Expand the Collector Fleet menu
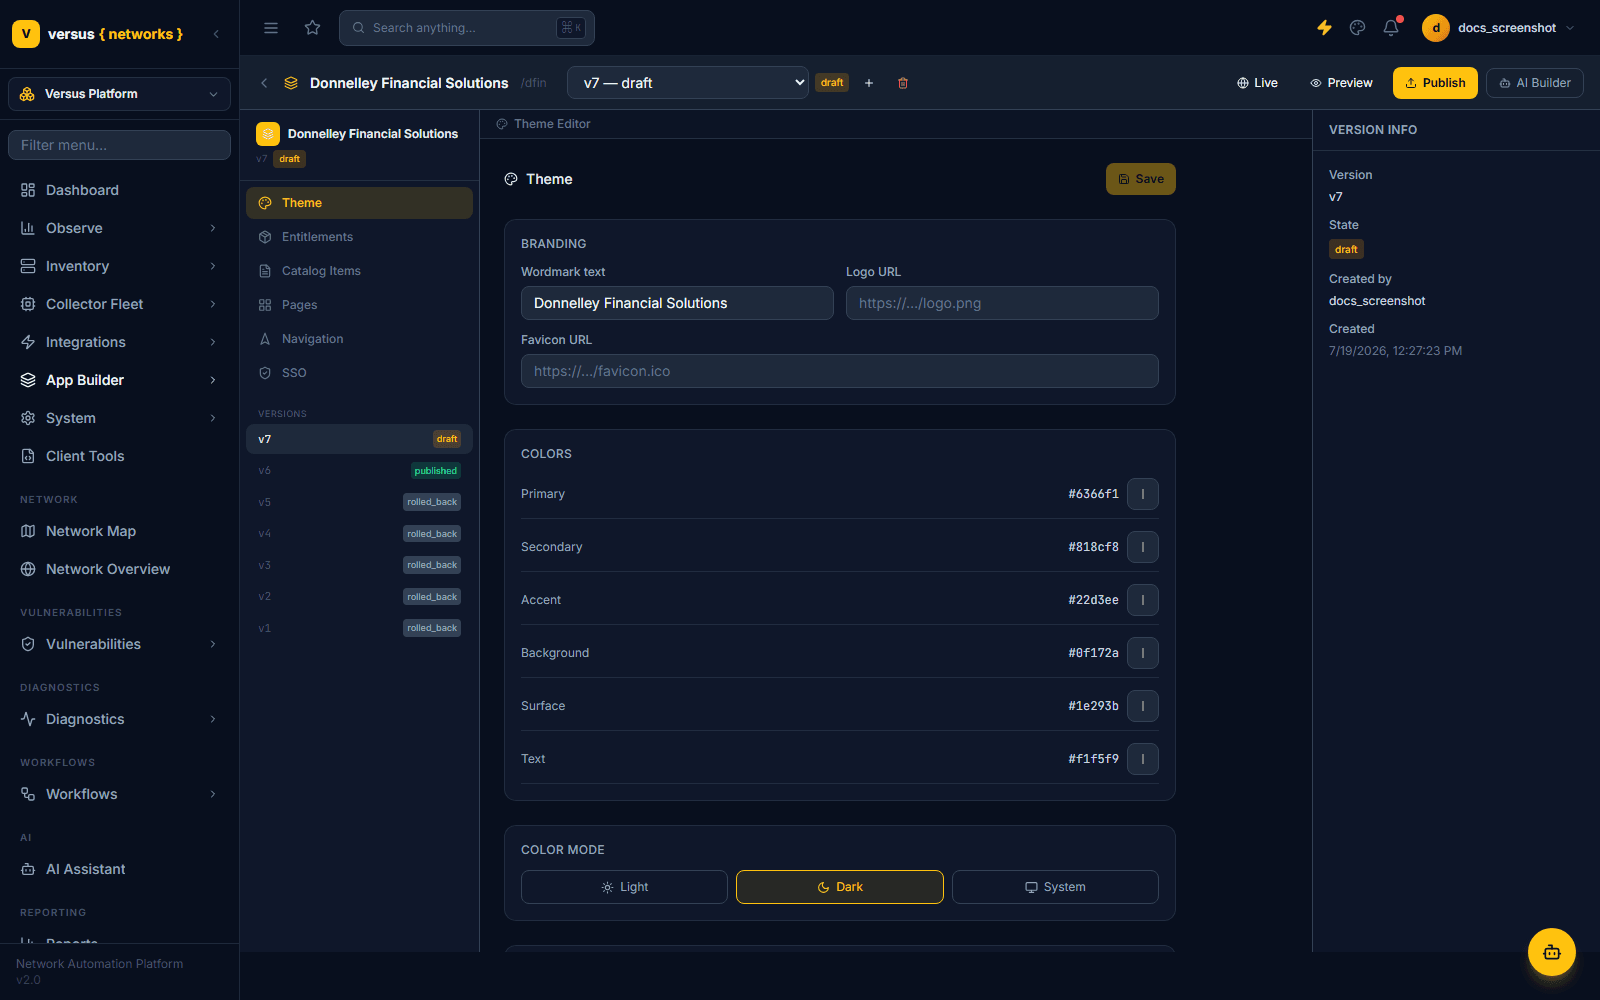Viewport: 1600px width, 1000px height. (119, 304)
